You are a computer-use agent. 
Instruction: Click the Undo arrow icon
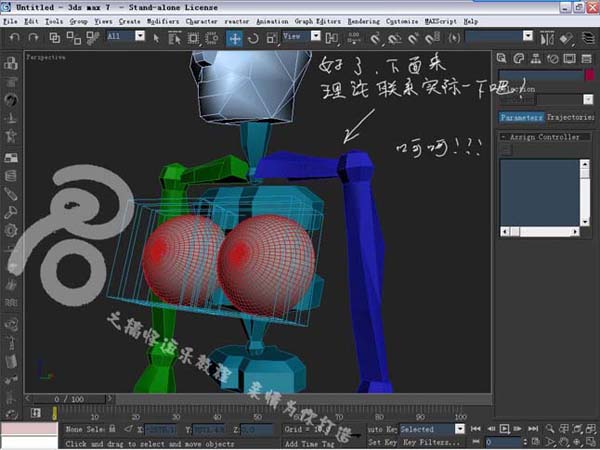[x=12, y=38]
